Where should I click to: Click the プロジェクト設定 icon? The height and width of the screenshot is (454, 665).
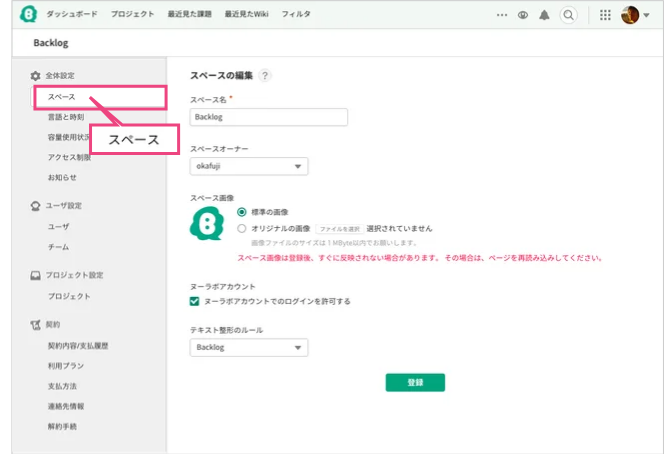[x=35, y=275]
